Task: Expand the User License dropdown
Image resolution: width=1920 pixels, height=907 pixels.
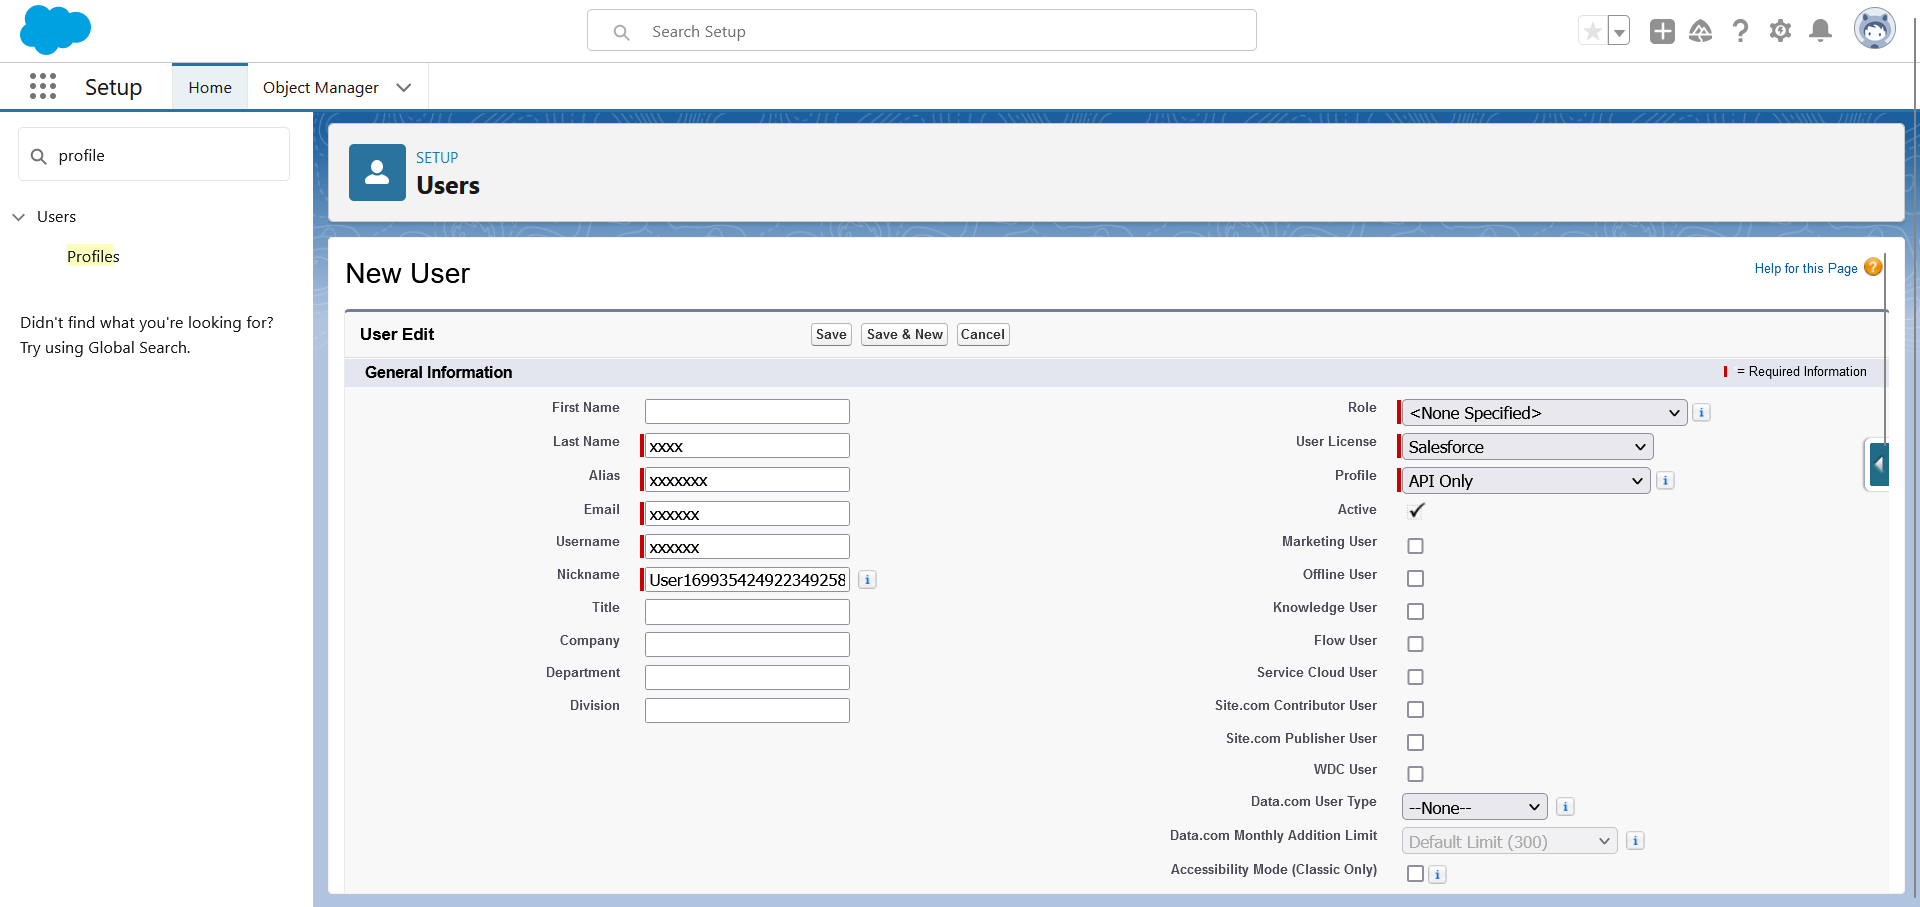Action: pyautogui.click(x=1526, y=447)
